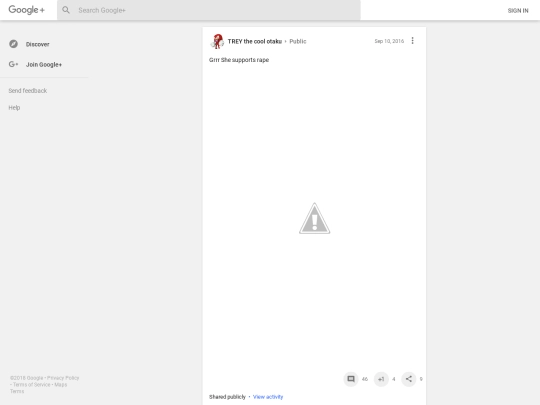Open the TREY the cool otaku profile name
This screenshot has height=405, width=540.
[x=255, y=41]
